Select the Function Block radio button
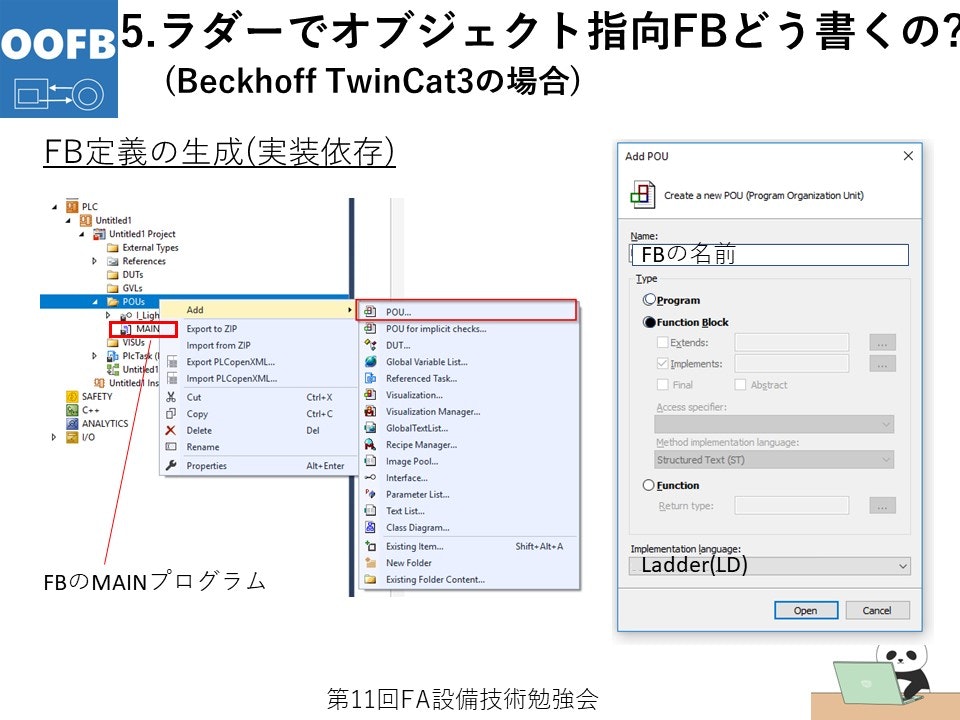The image size is (960, 720). click(649, 322)
